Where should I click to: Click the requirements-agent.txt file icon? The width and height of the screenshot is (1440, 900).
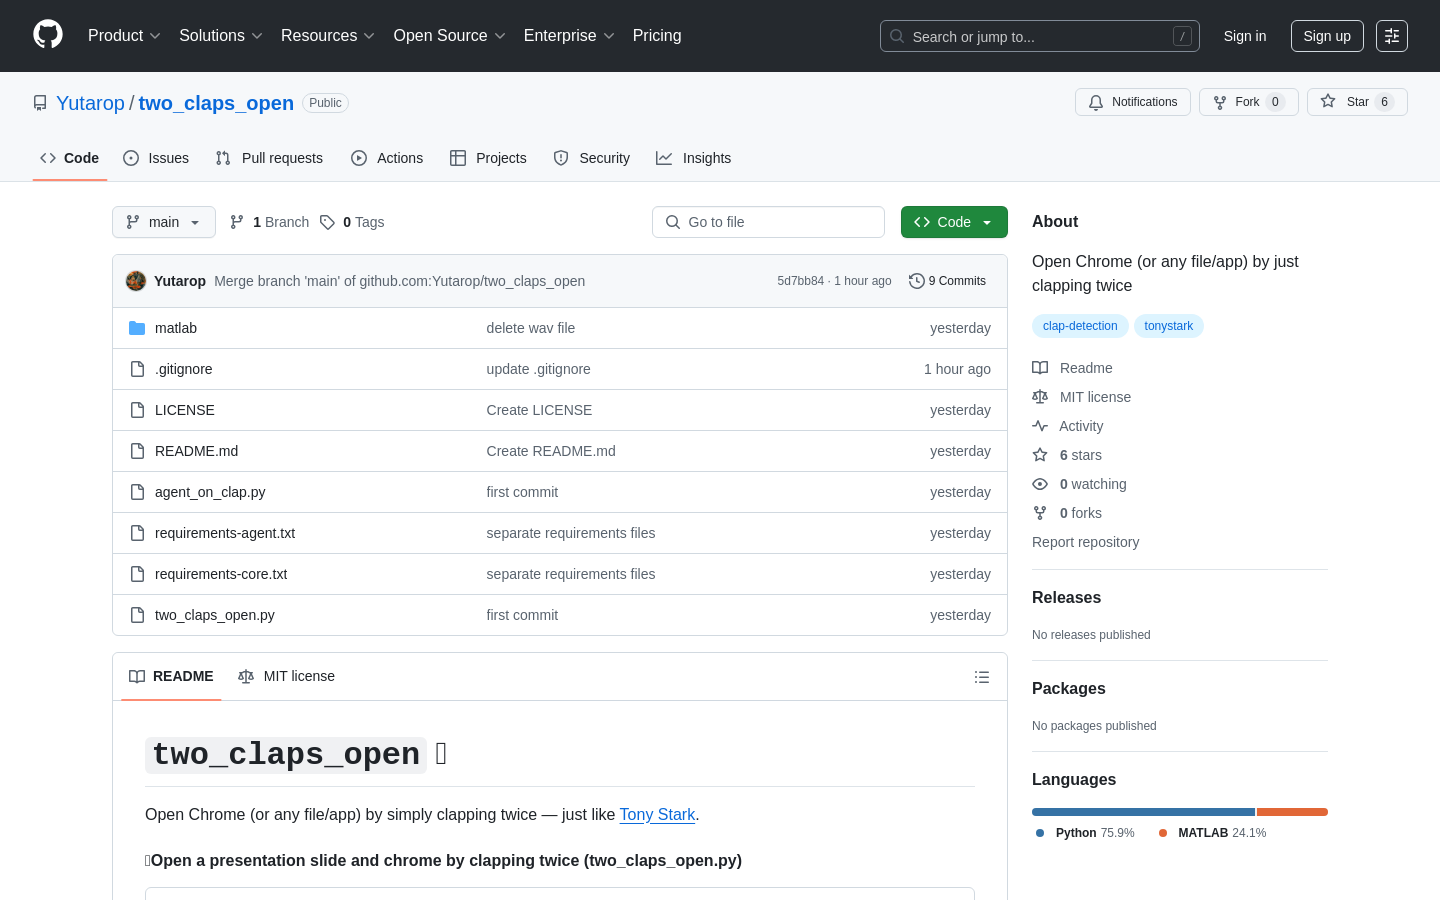tap(138, 533)
